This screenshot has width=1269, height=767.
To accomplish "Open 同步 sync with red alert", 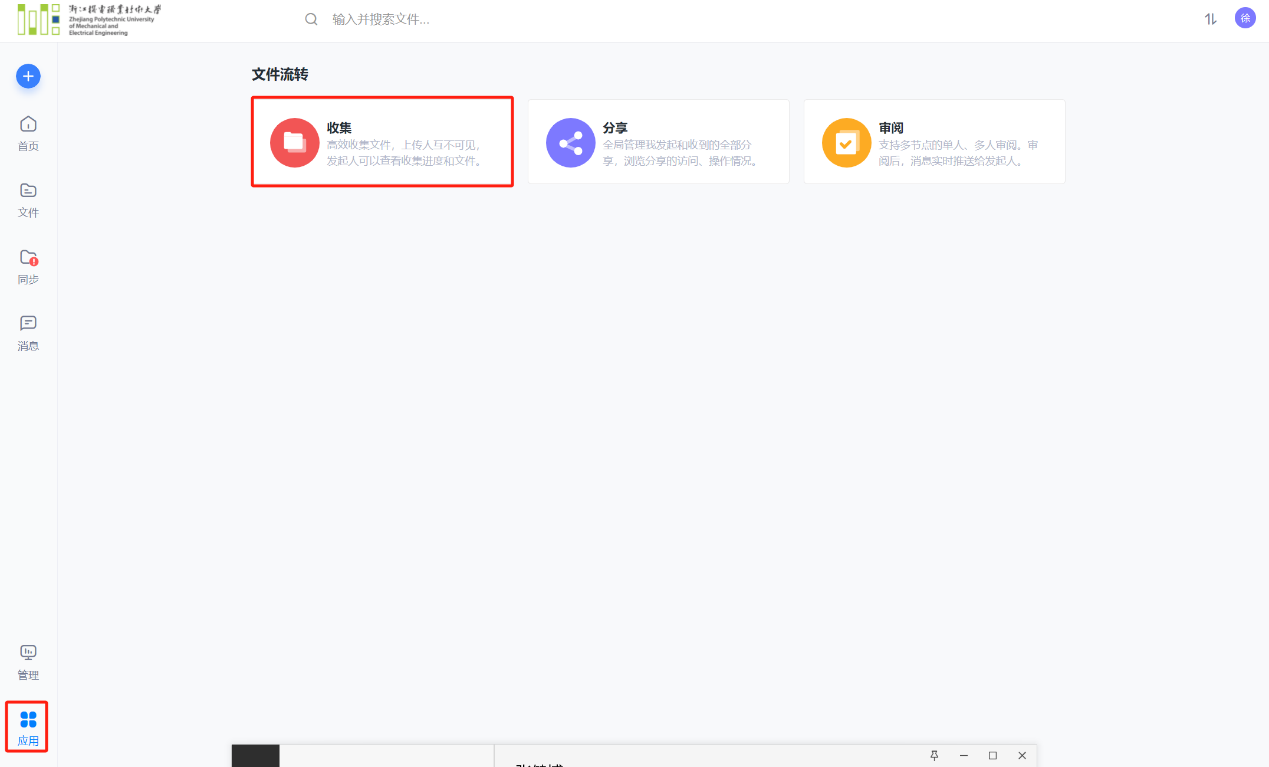I will [28, 266].
